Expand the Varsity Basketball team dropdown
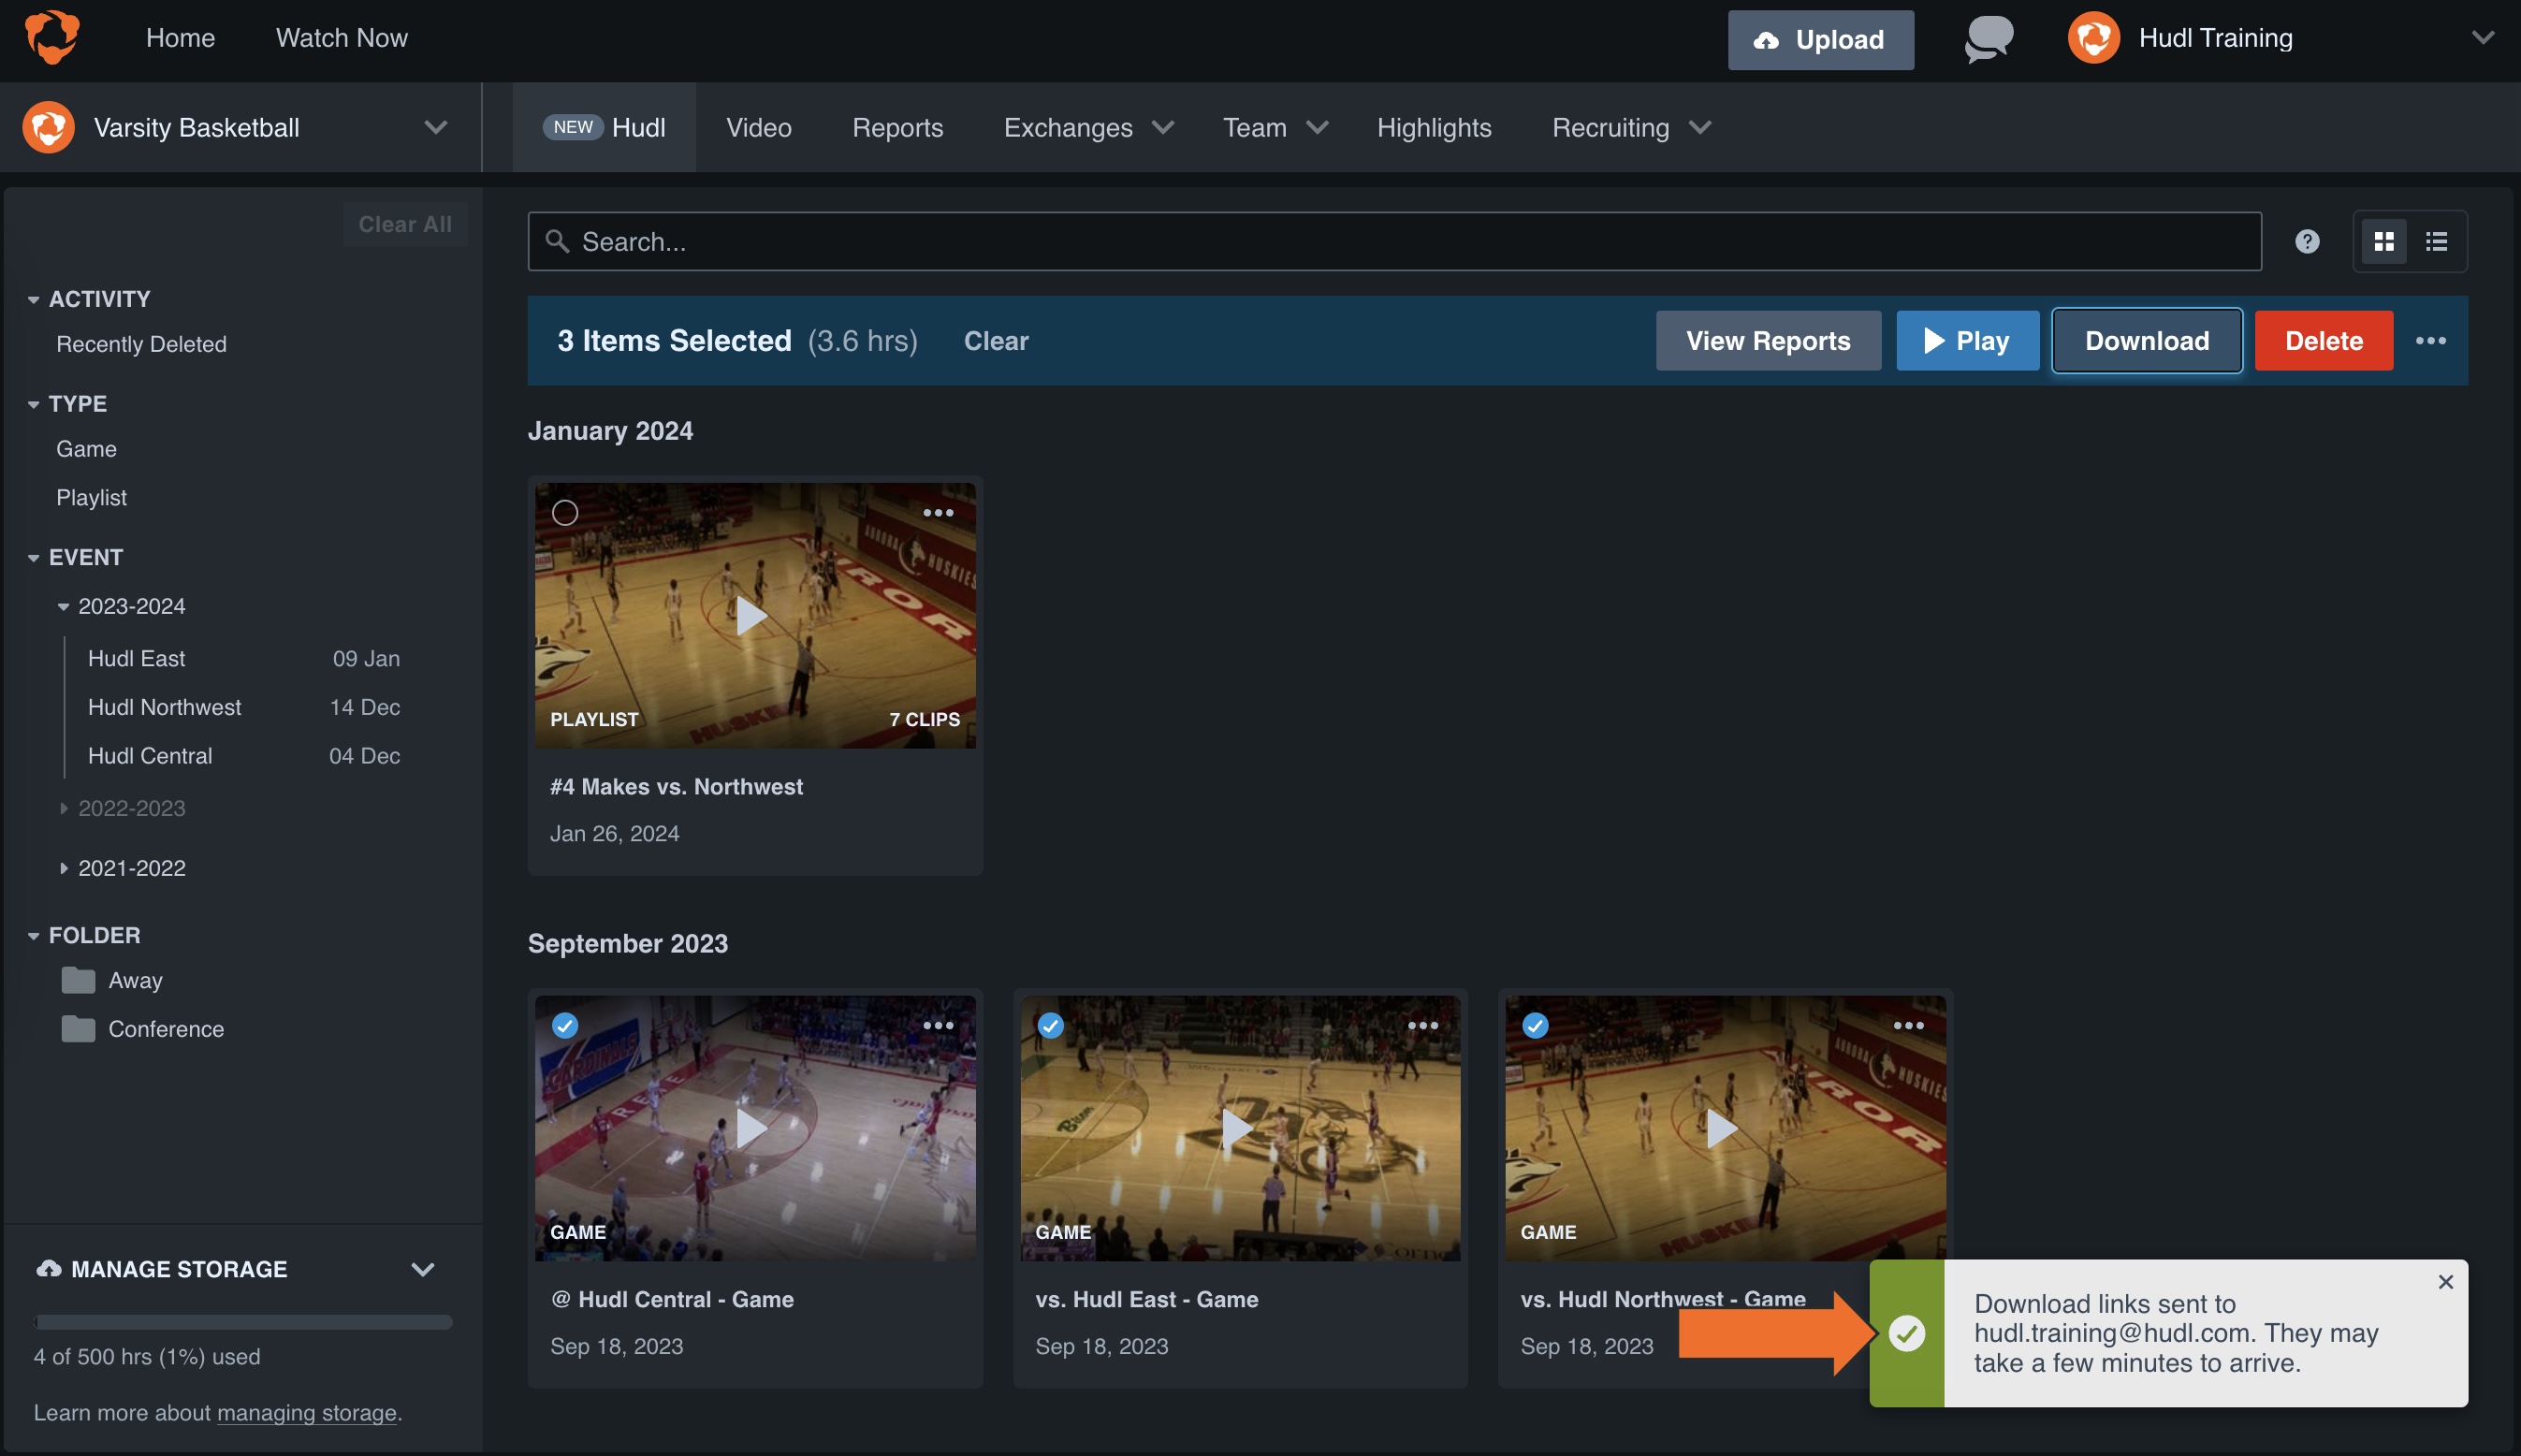The height and width of the screenshot is (1456, 2521). coord(435,127)
